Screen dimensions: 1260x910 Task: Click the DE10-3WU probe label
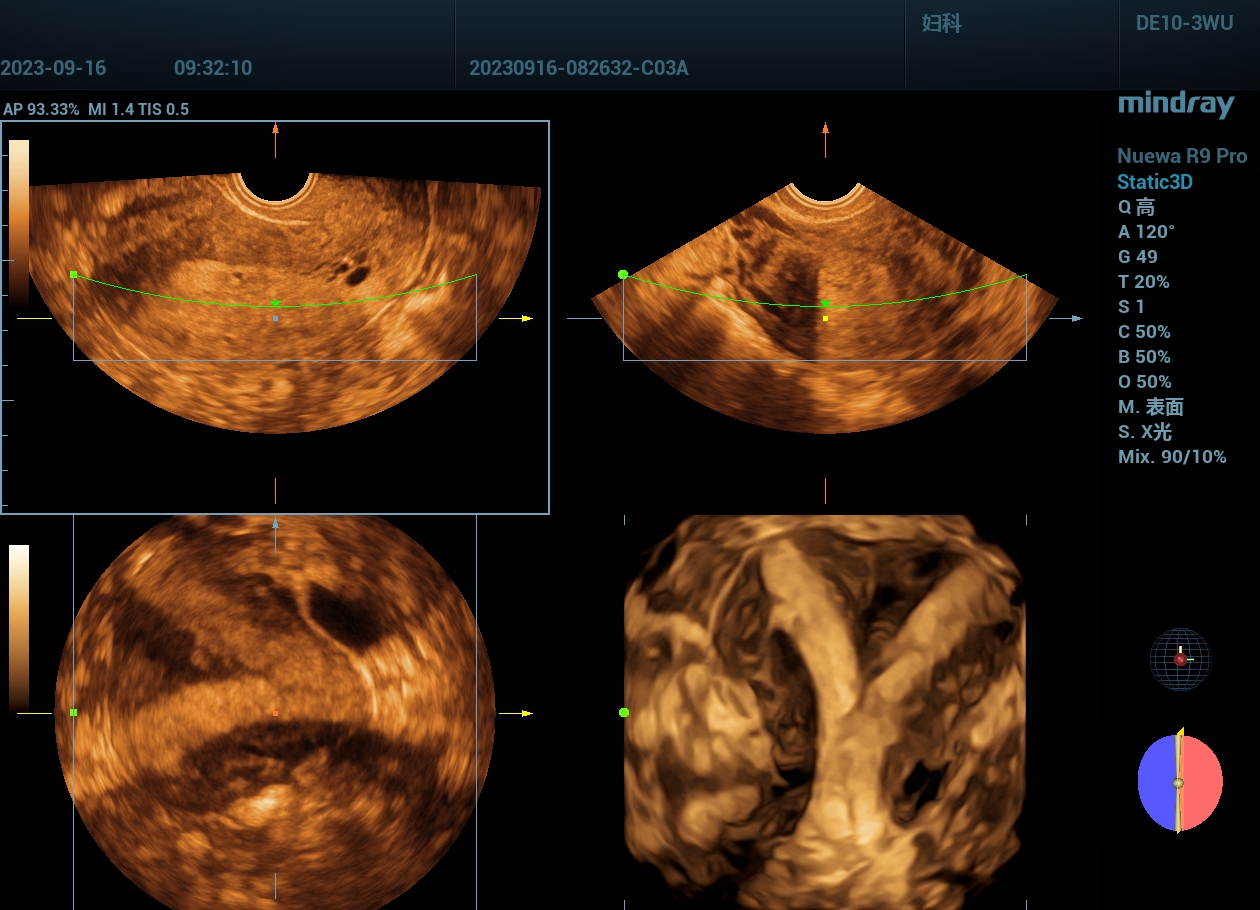pos(1184,24)
